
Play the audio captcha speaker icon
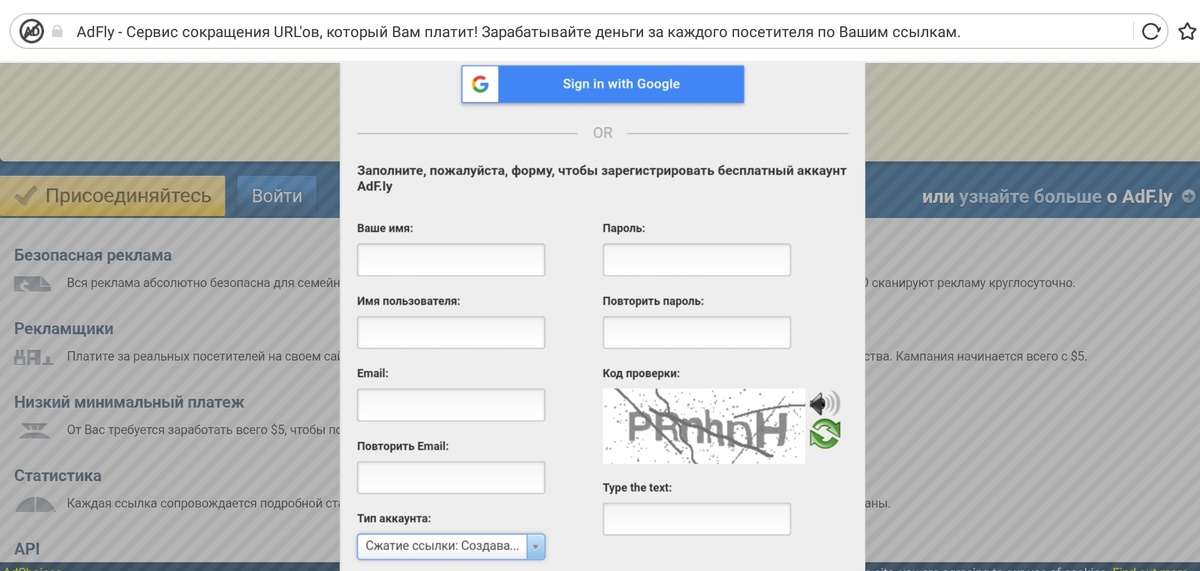coord(825,403)
